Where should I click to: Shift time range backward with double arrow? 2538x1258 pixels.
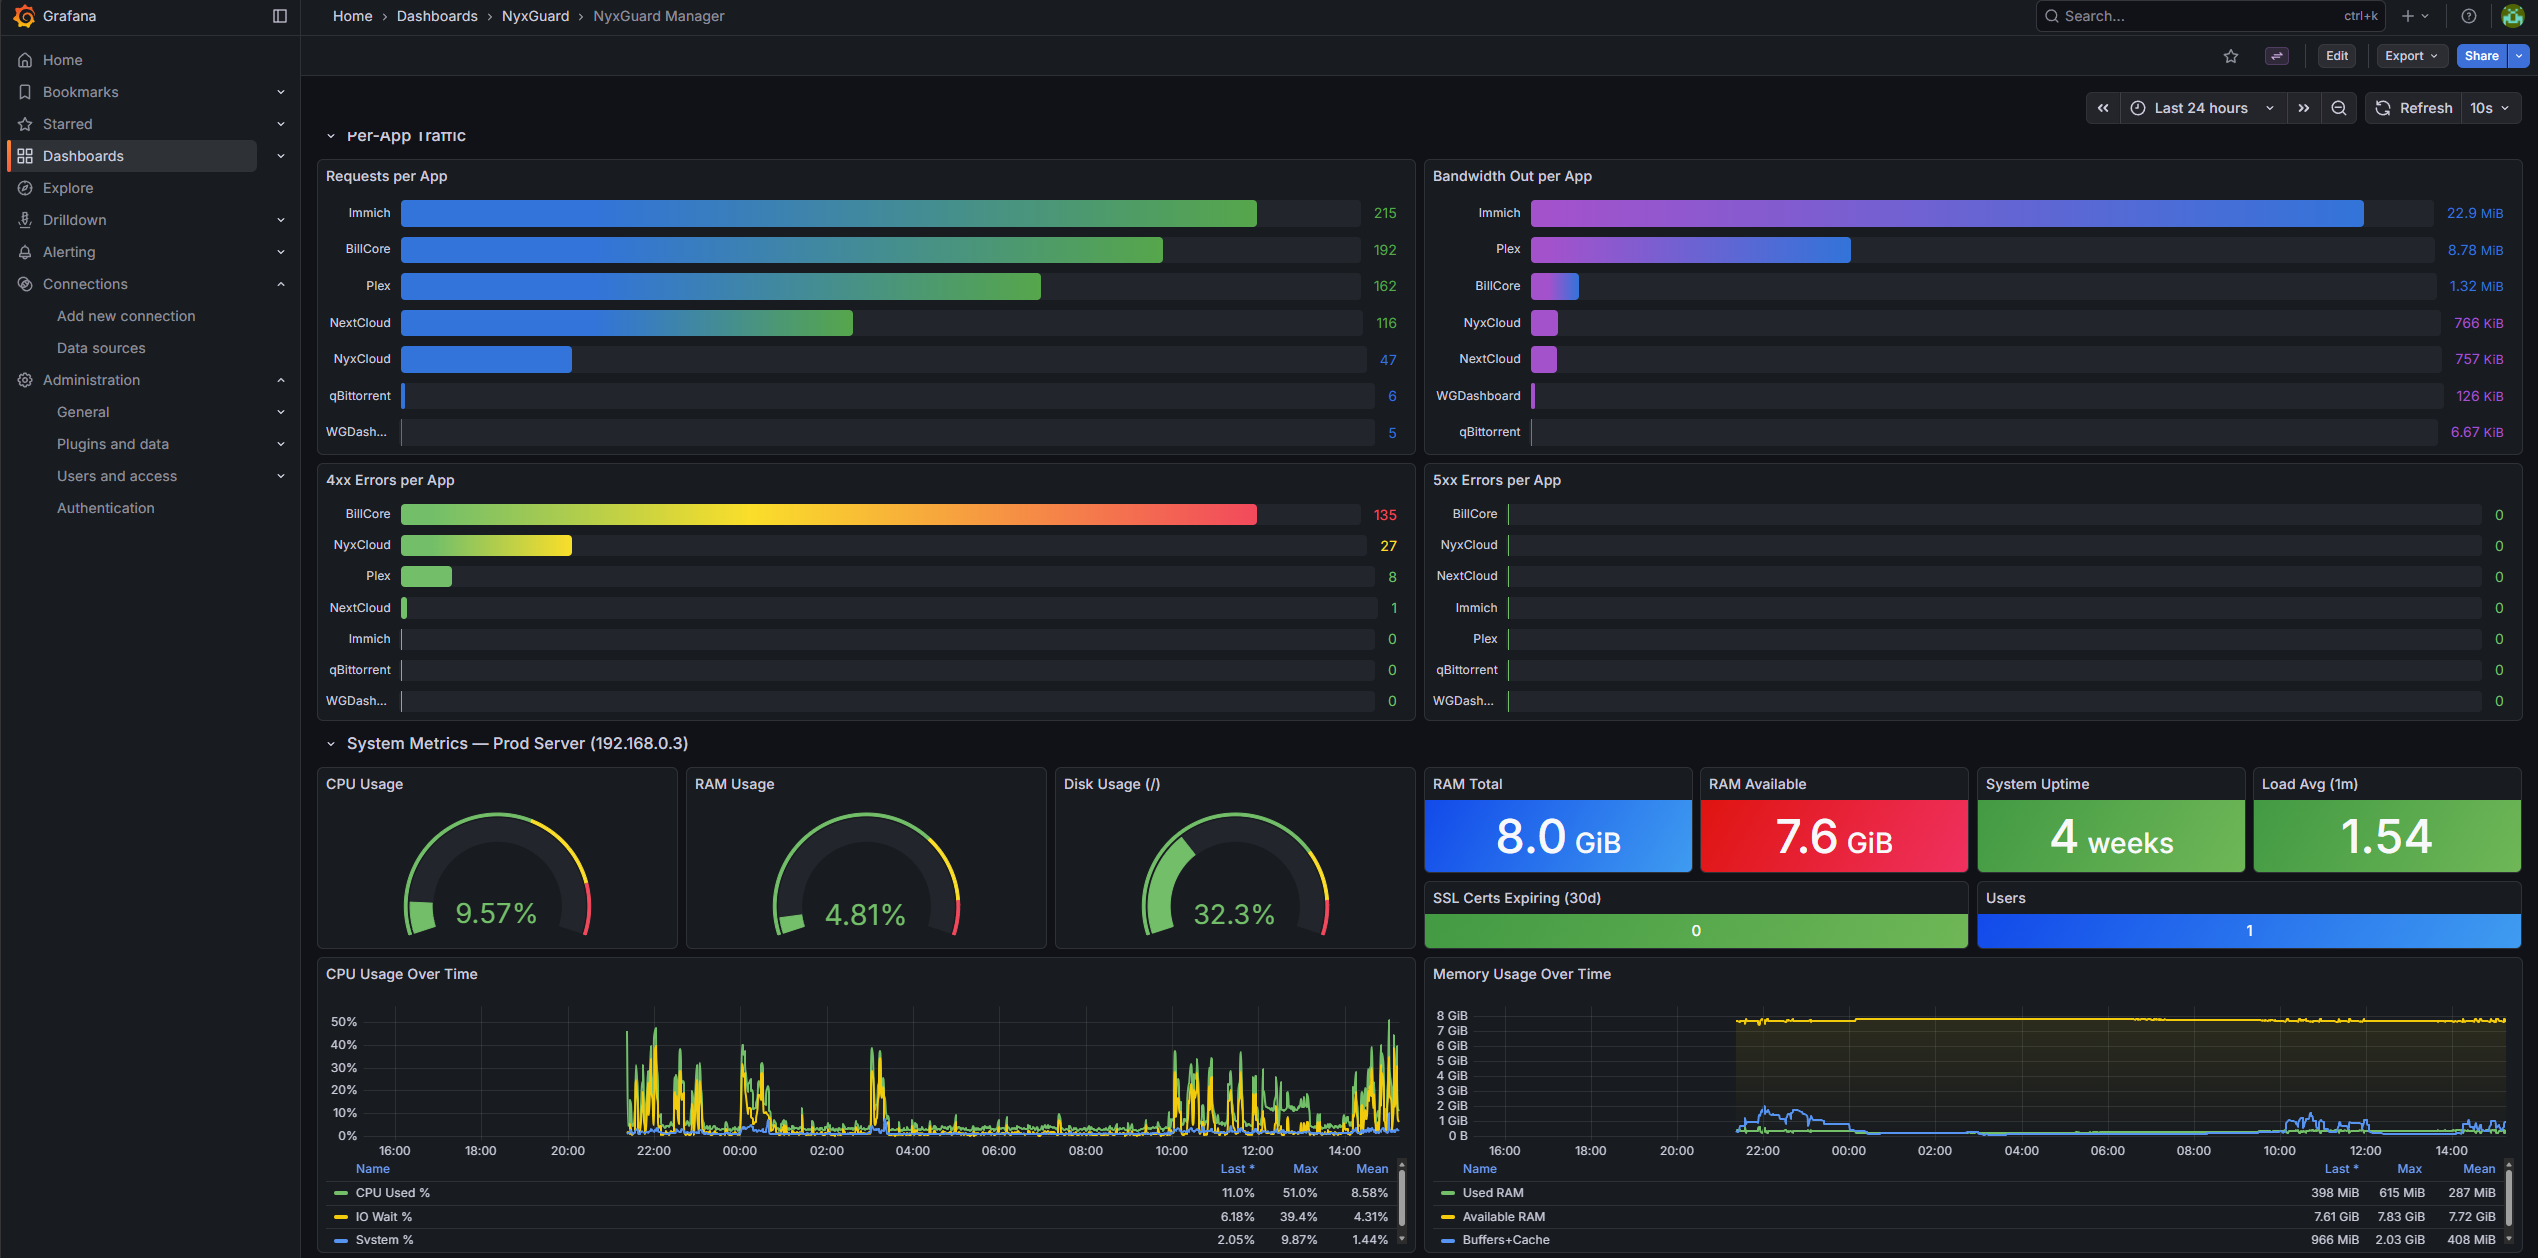pos(2103,108)
